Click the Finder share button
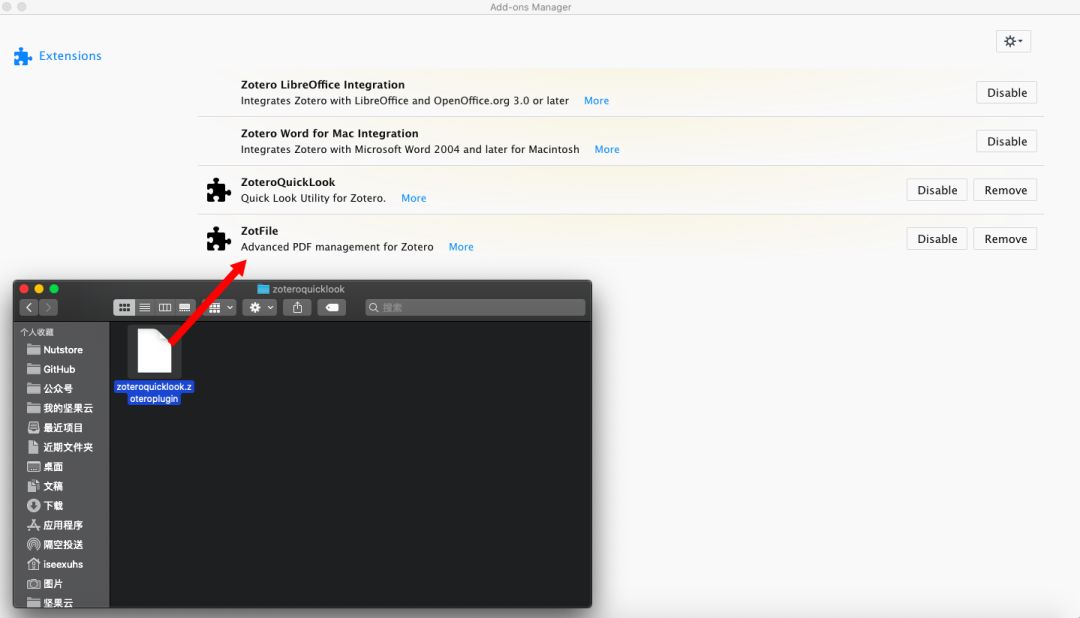 click(298, 307)
